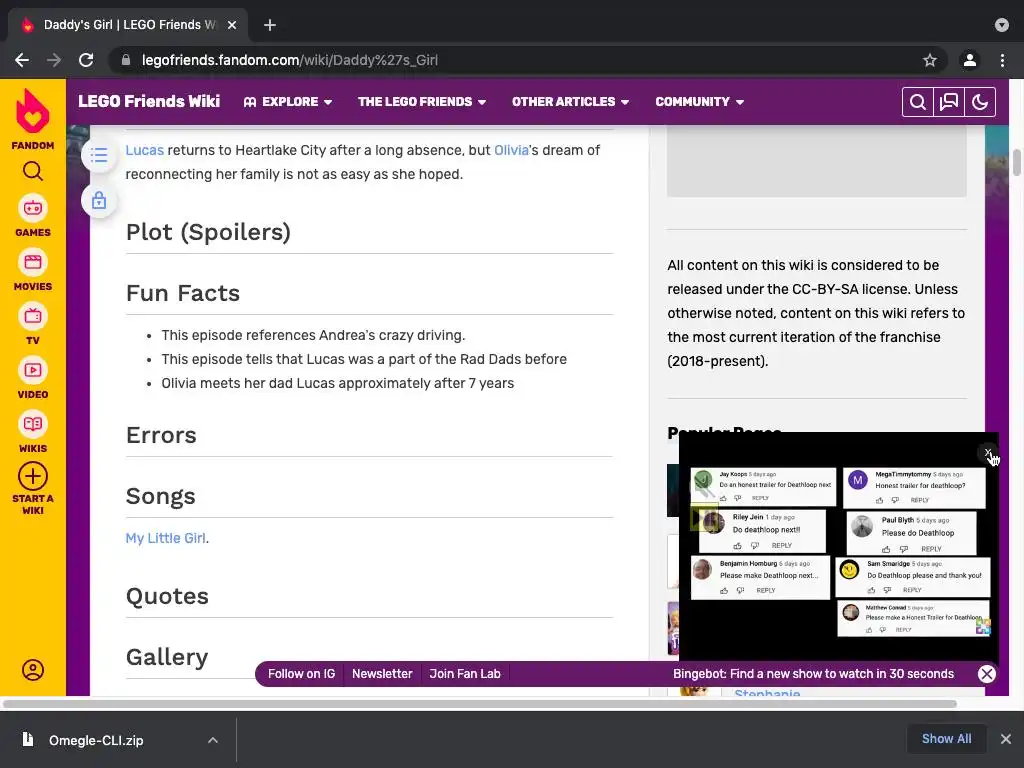The height and width of the screenshot is (768, 1024).
Task: Click the "after 7 years" fun fact
Action: tap(338, 383)
